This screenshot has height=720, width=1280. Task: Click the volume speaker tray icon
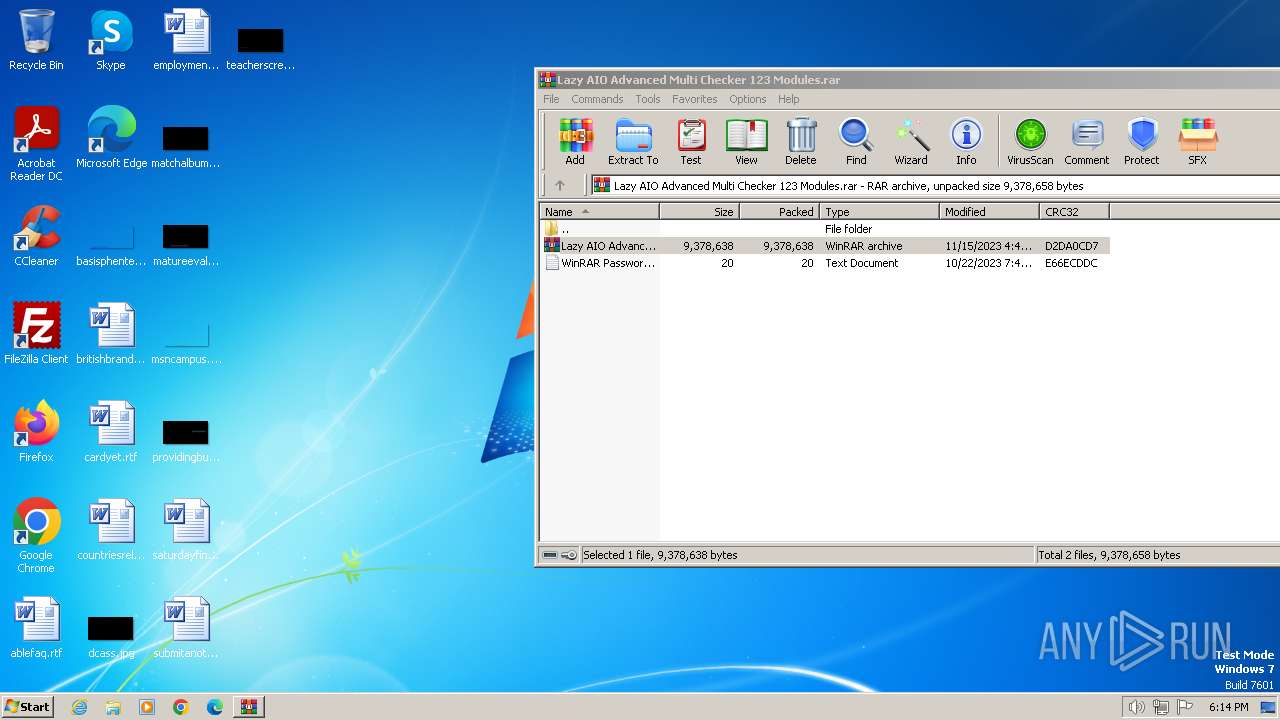(x=1136, y=707)
